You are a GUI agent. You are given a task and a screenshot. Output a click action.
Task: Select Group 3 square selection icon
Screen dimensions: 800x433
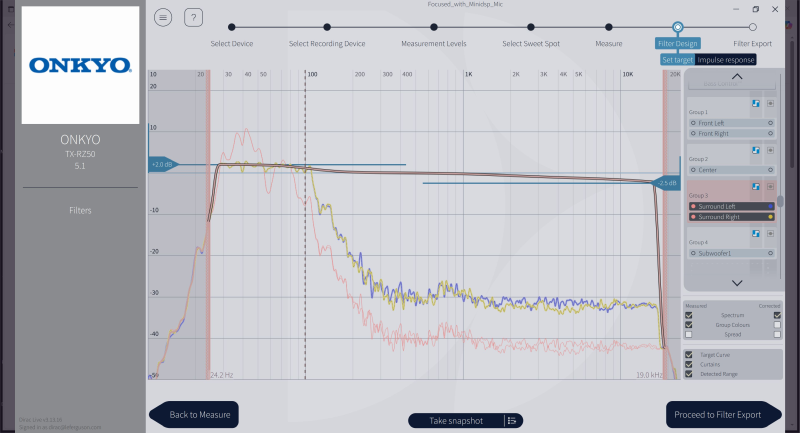point(770,187)
